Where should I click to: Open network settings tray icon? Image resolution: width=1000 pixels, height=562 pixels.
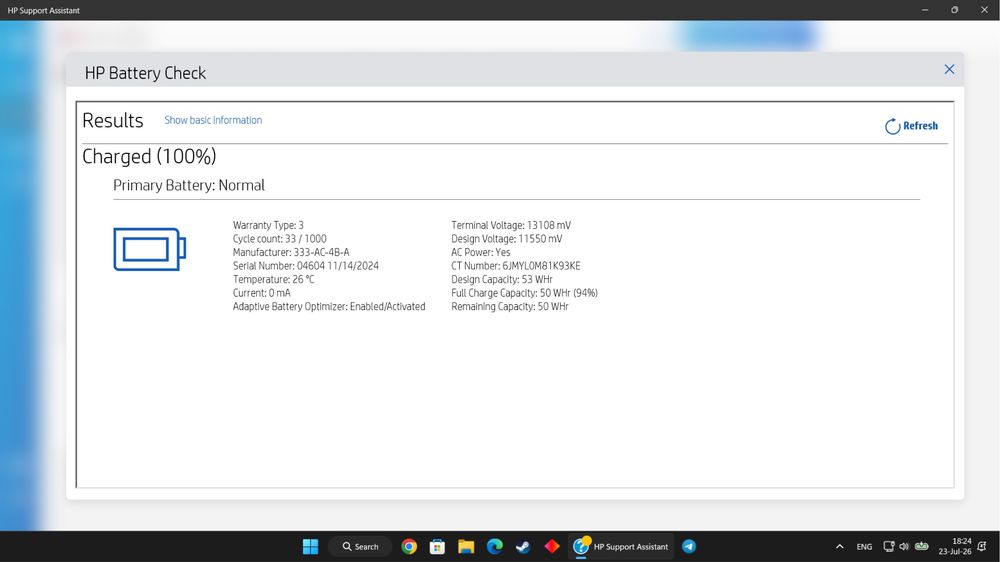point(888,547)
